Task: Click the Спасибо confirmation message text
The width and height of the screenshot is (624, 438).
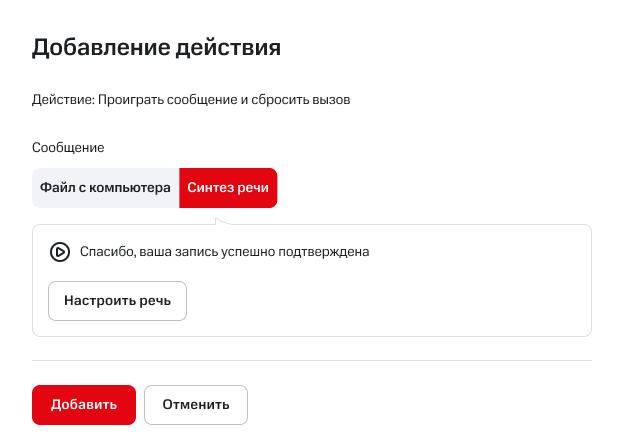Action: (x=225, y=252)
